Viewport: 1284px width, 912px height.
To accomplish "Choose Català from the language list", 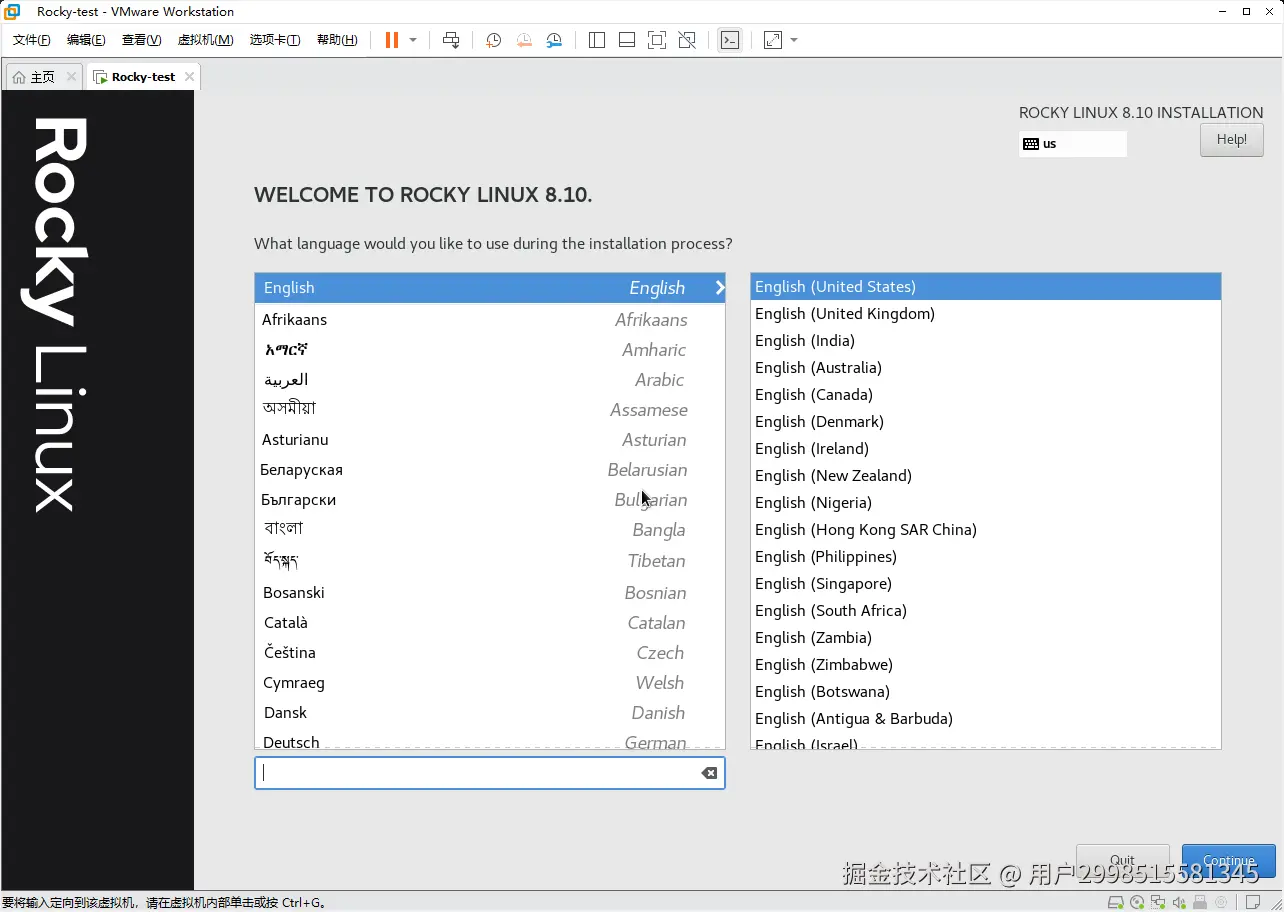I will click(490, 623).
